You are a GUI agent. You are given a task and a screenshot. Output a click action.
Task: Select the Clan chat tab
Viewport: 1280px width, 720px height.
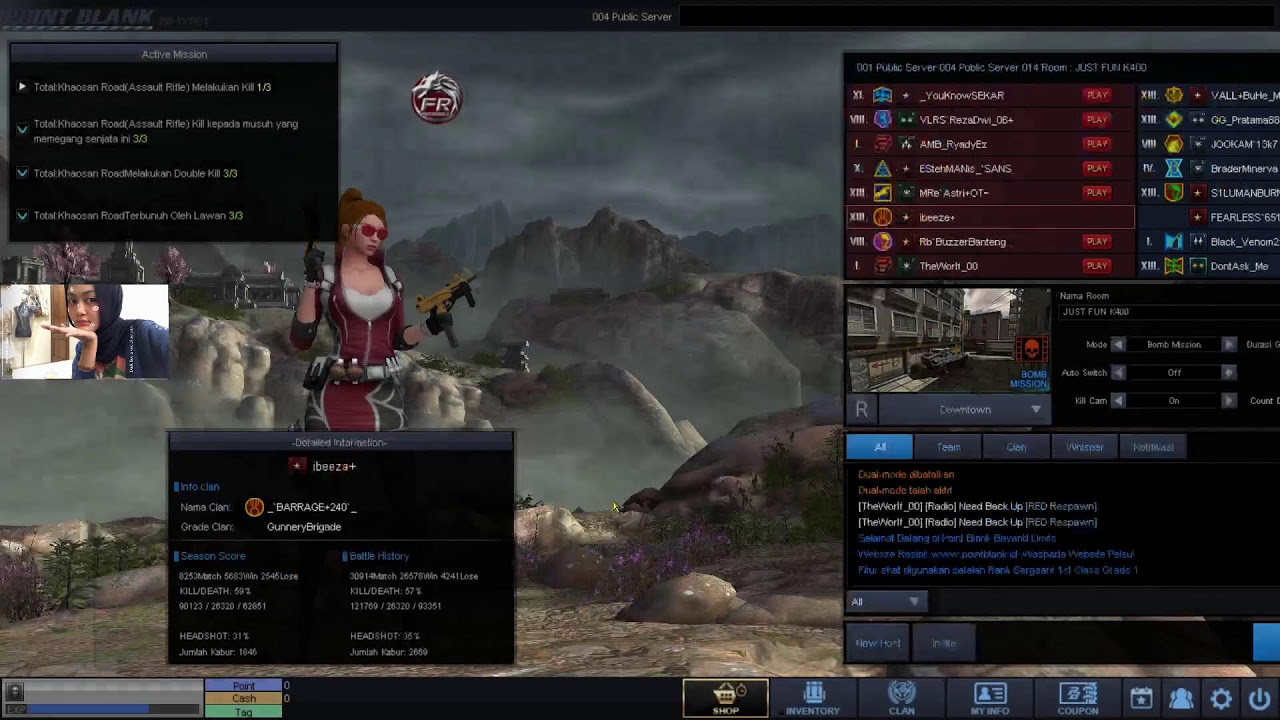click(1016, 447)
